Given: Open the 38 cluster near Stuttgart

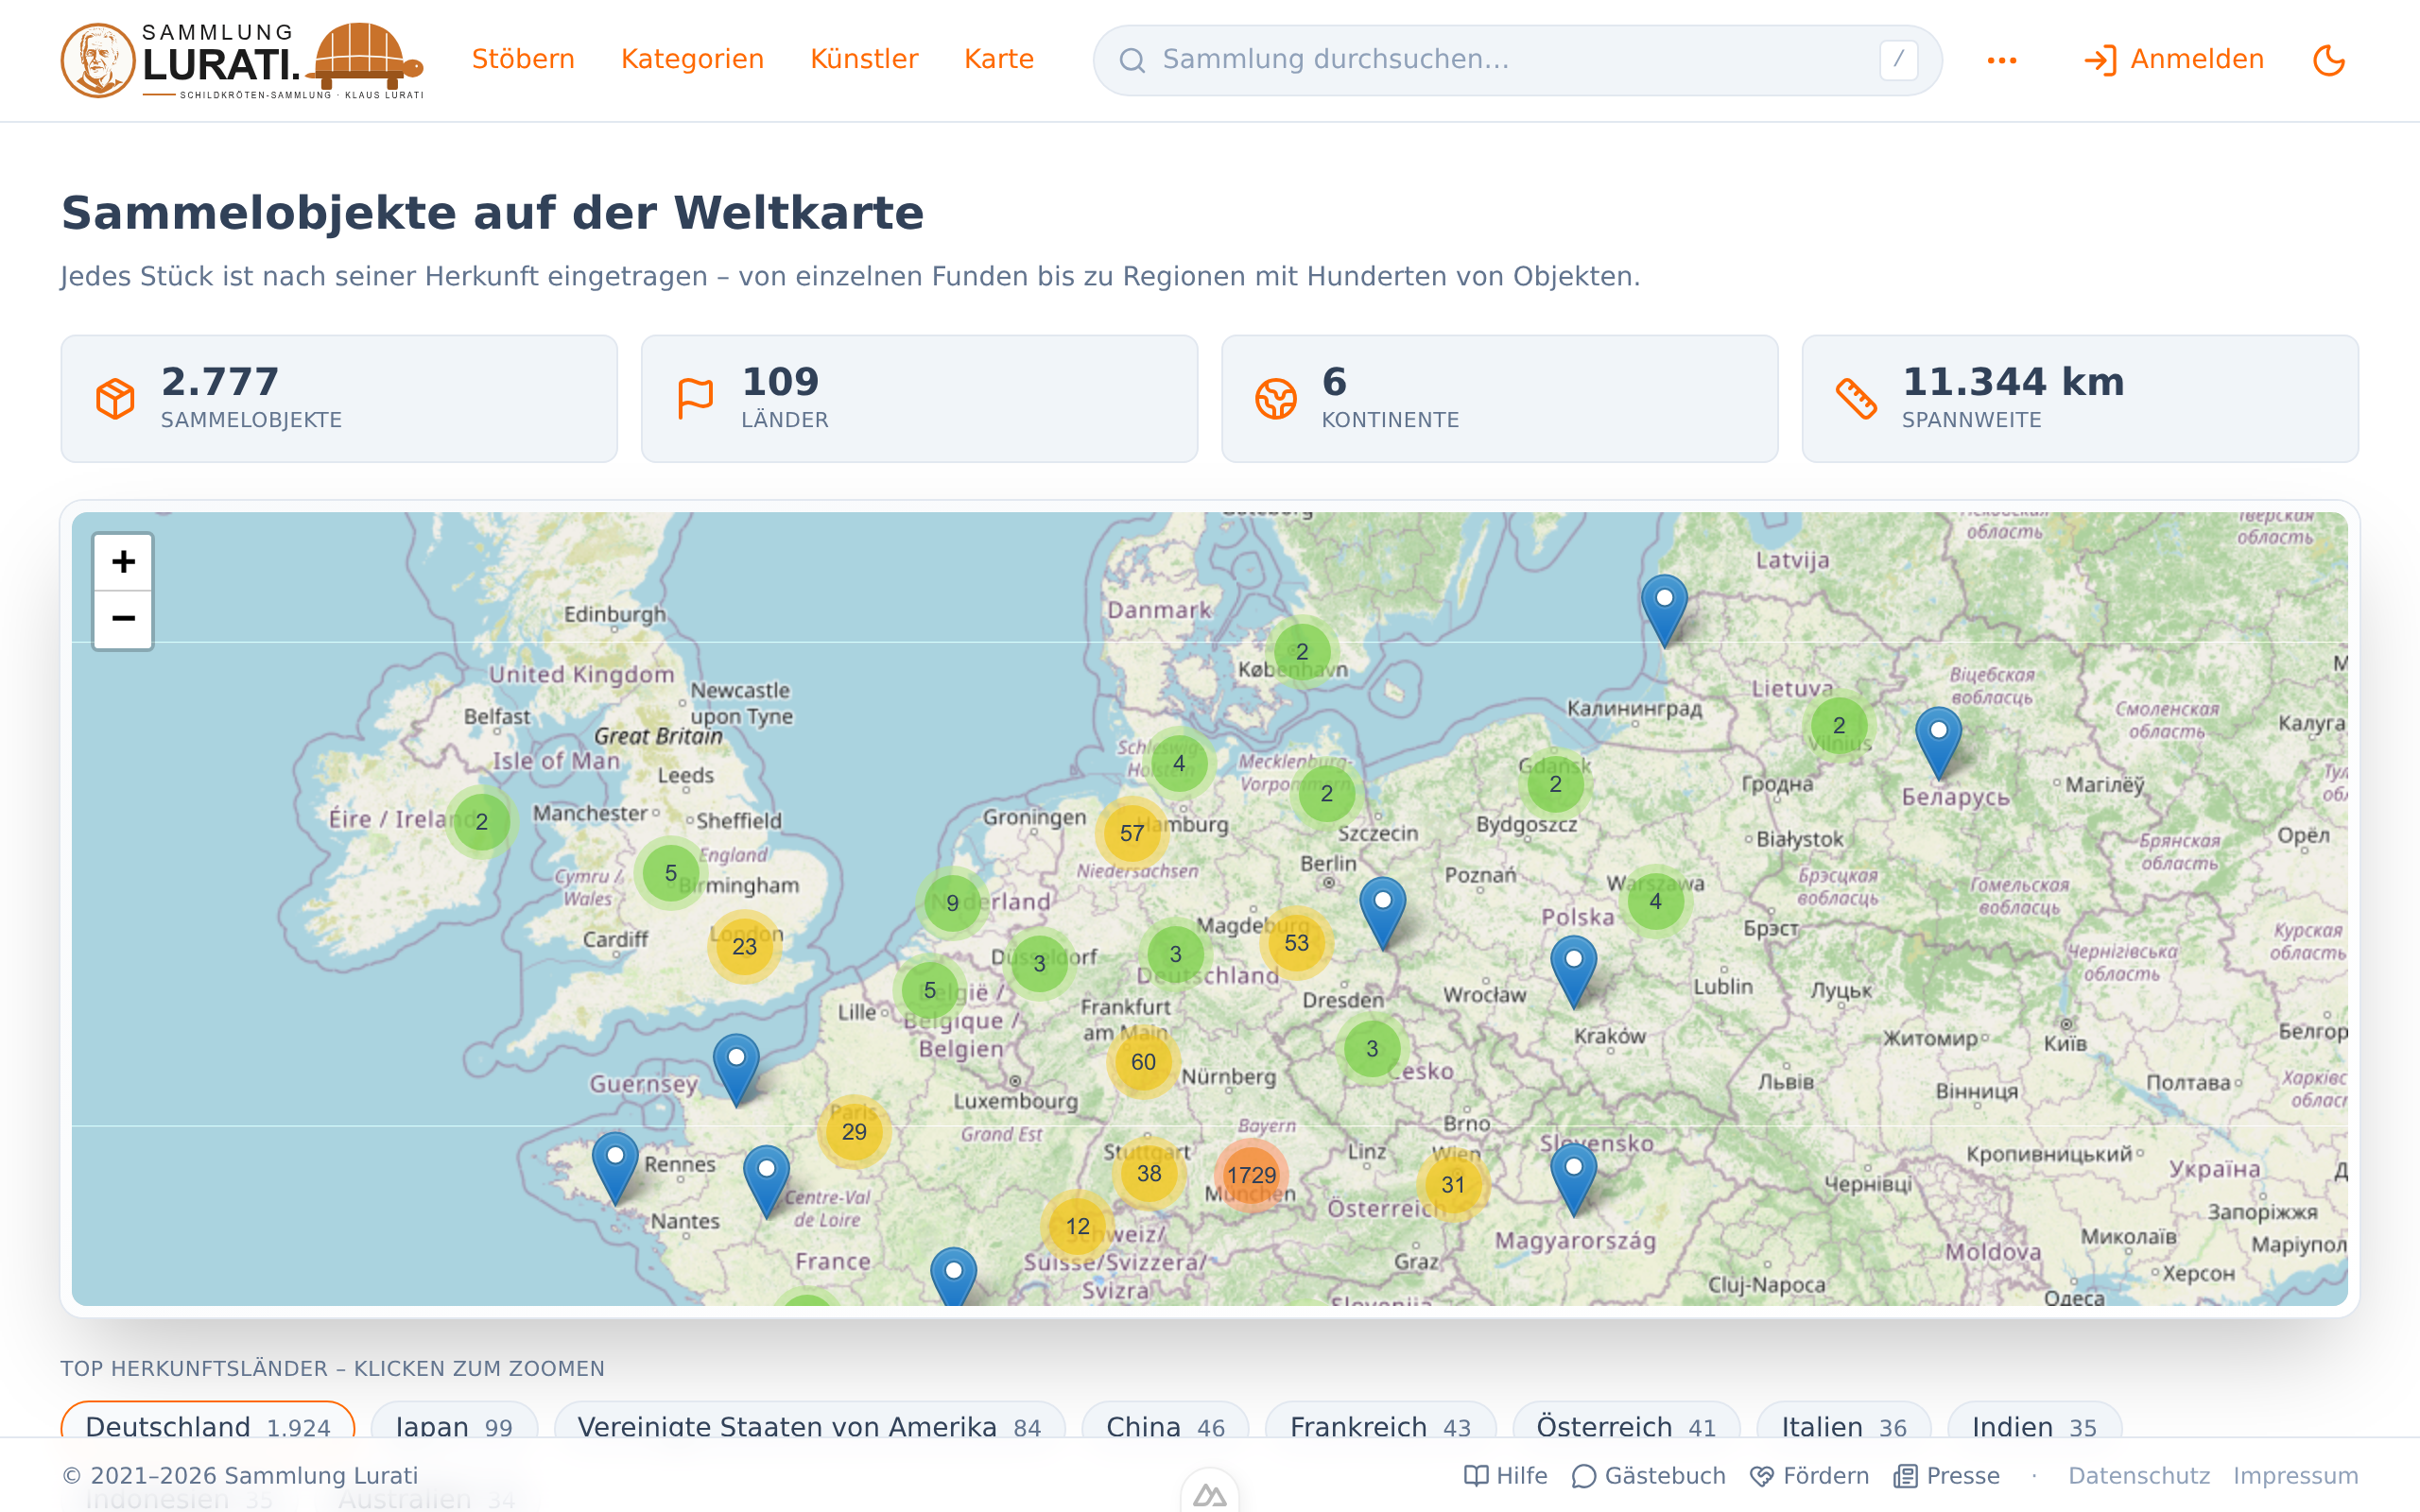Looking at the screenshot, I should (x=1149, y=1173).
